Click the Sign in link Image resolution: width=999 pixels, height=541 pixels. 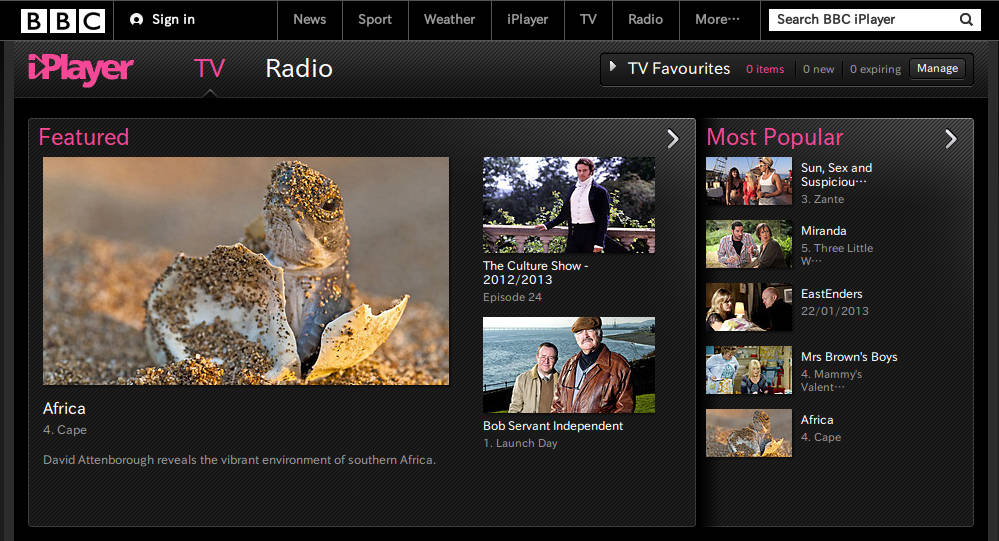click(173, 20)
